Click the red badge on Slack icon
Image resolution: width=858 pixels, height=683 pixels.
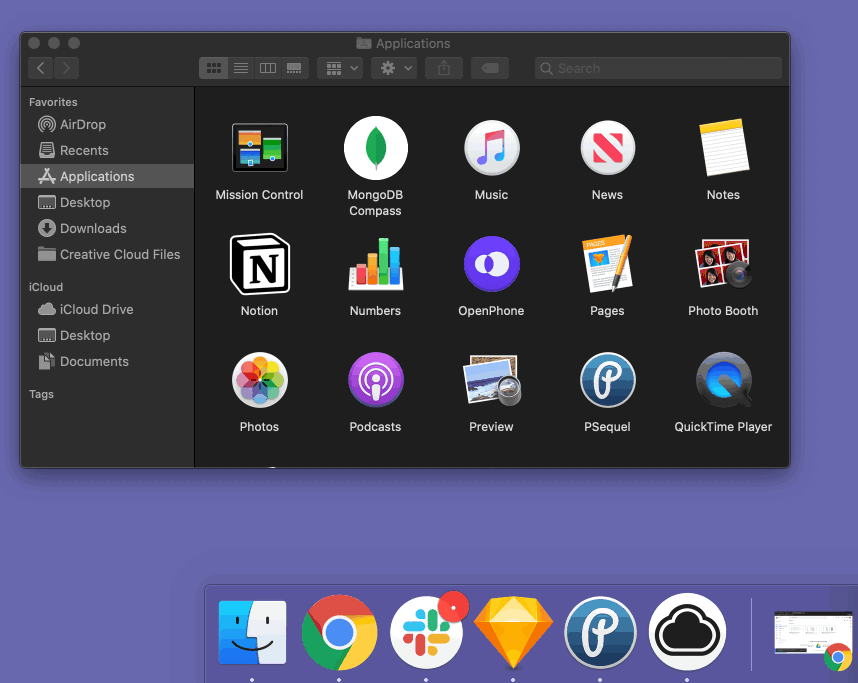(454, 606)
